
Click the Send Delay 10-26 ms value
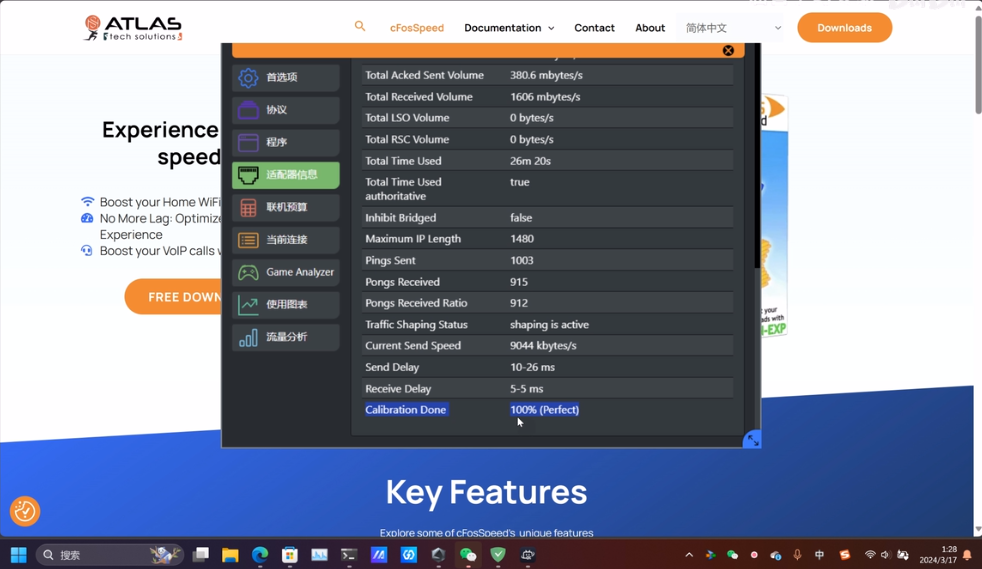(x=532, y=367)
